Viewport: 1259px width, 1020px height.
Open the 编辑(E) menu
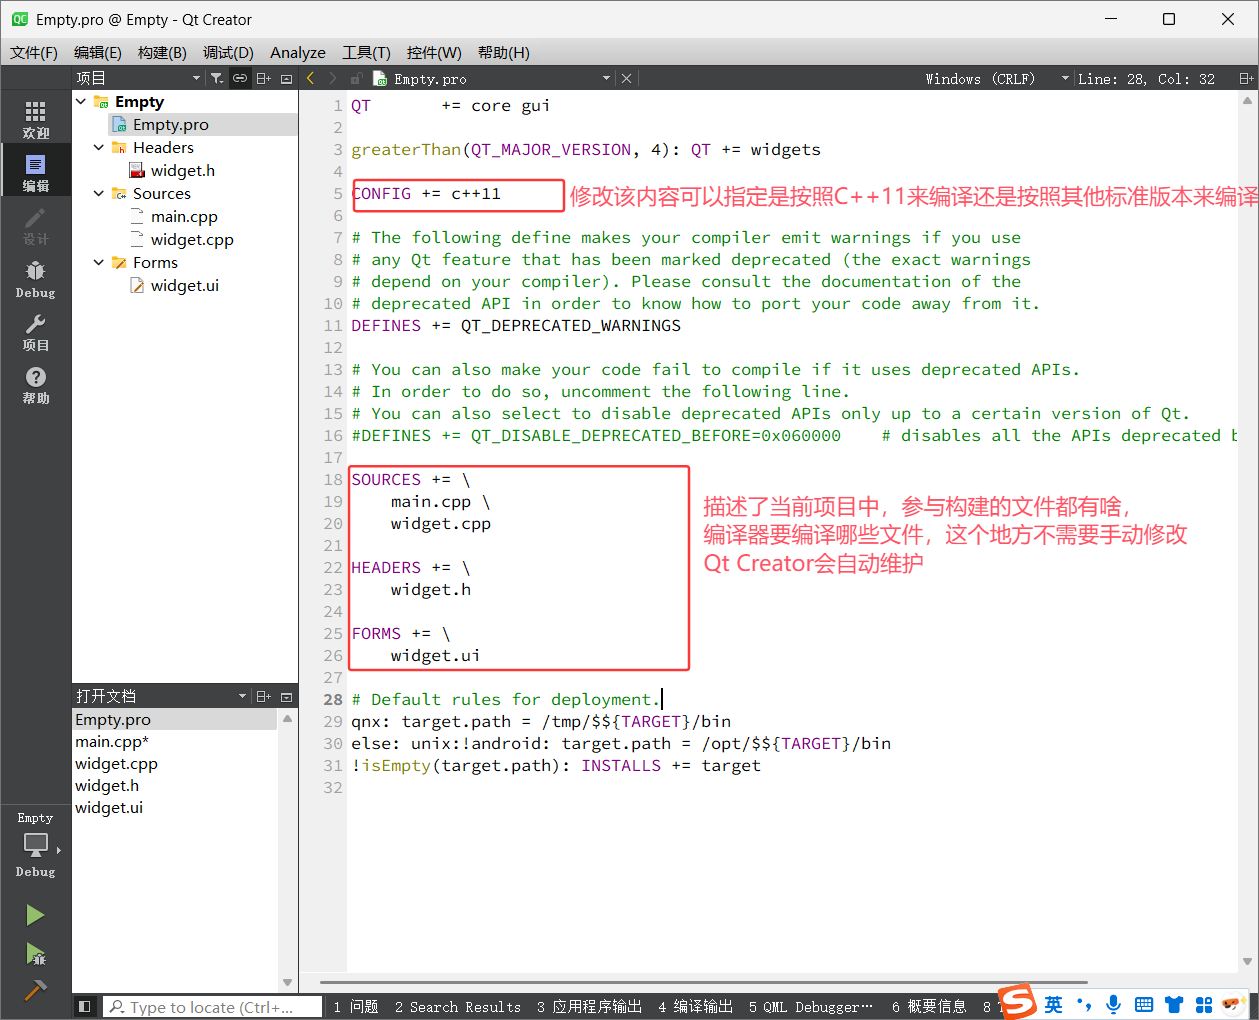click(97, 52)
